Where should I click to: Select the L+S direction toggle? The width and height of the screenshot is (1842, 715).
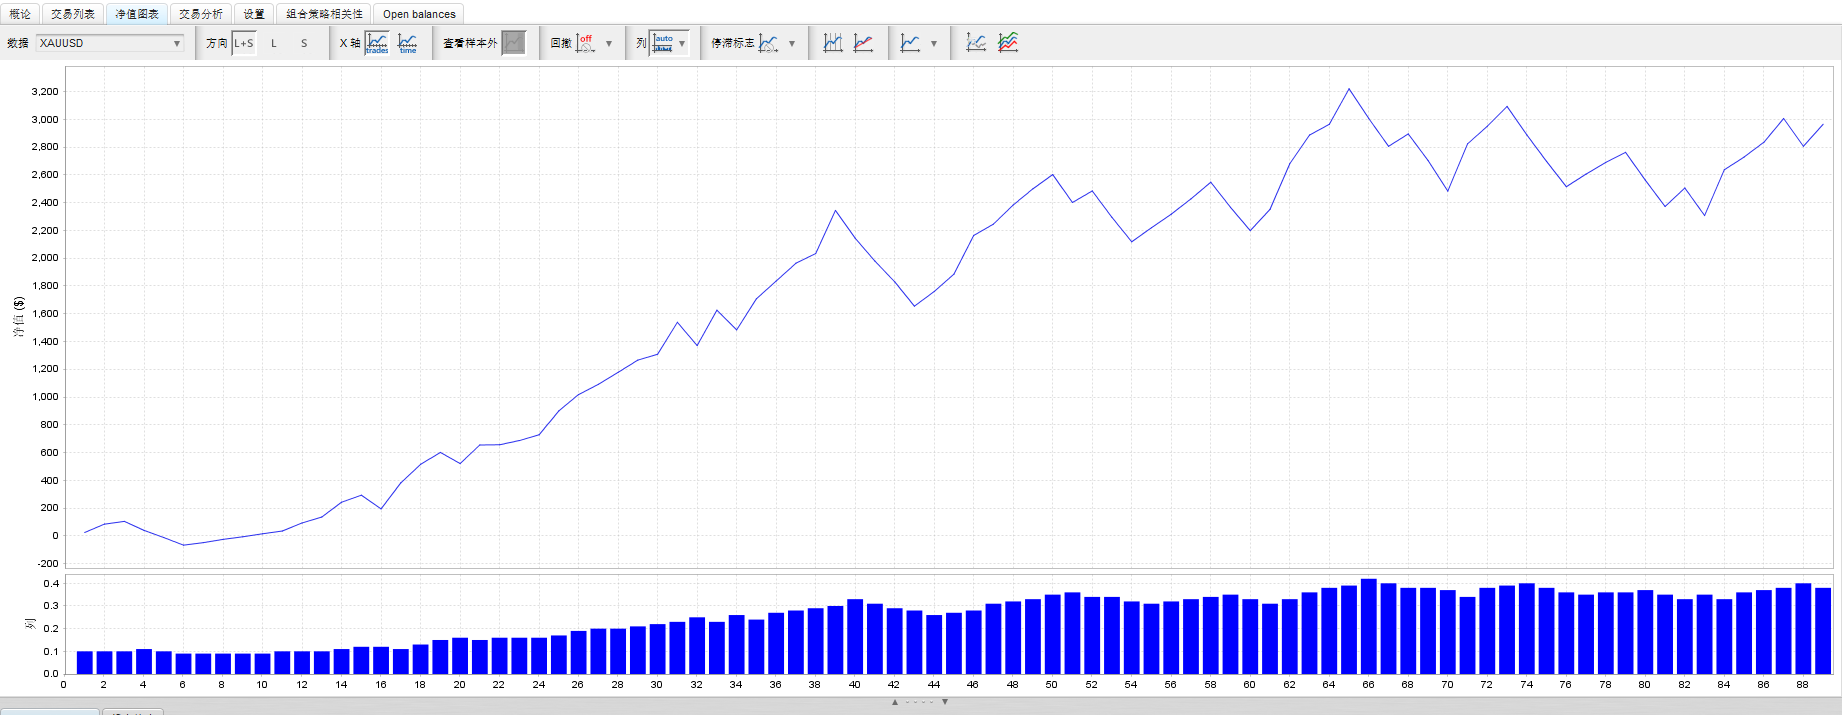coord(244,43)
